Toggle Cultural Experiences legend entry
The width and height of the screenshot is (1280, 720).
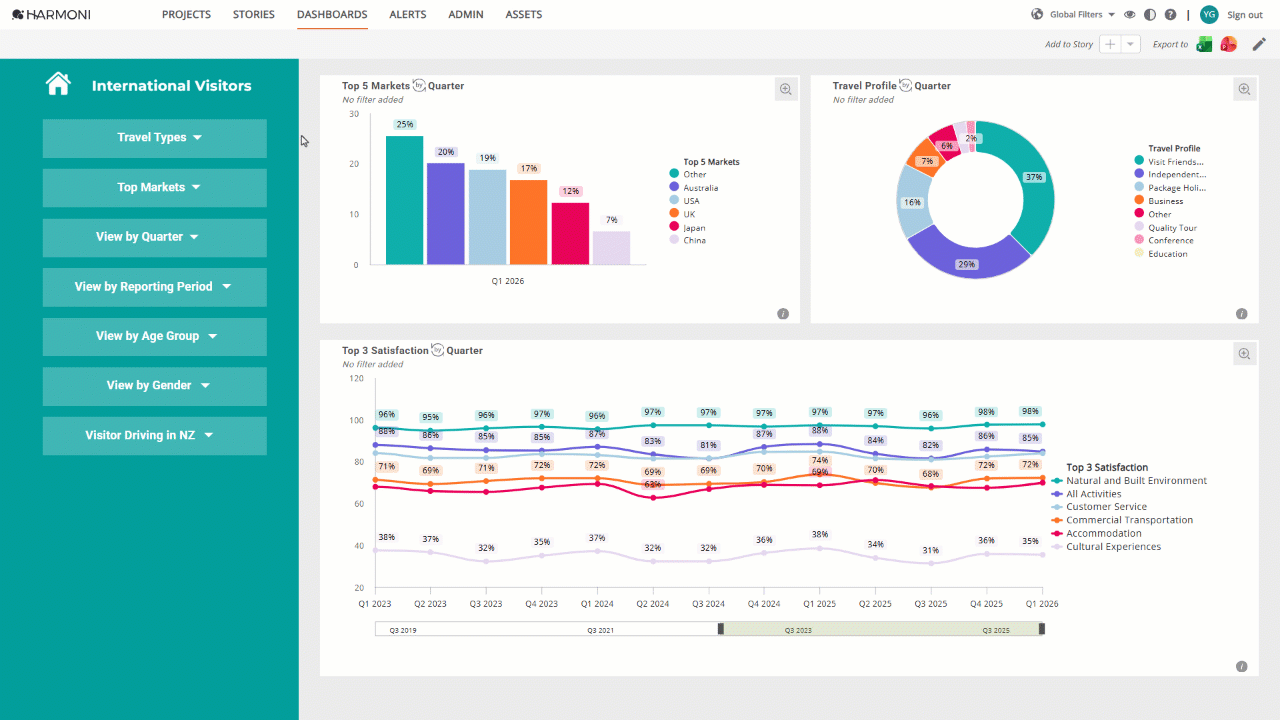tap(1106, 546)
